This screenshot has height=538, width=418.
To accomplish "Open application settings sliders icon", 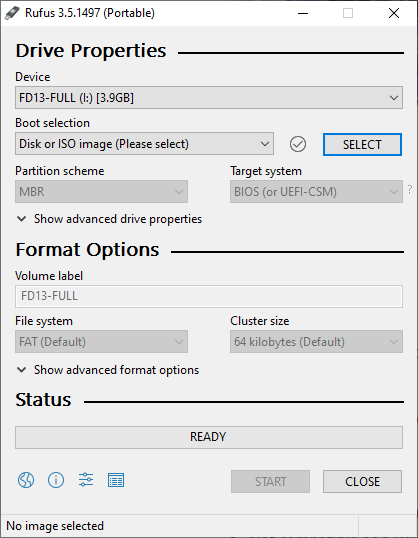I will [86, 480].
